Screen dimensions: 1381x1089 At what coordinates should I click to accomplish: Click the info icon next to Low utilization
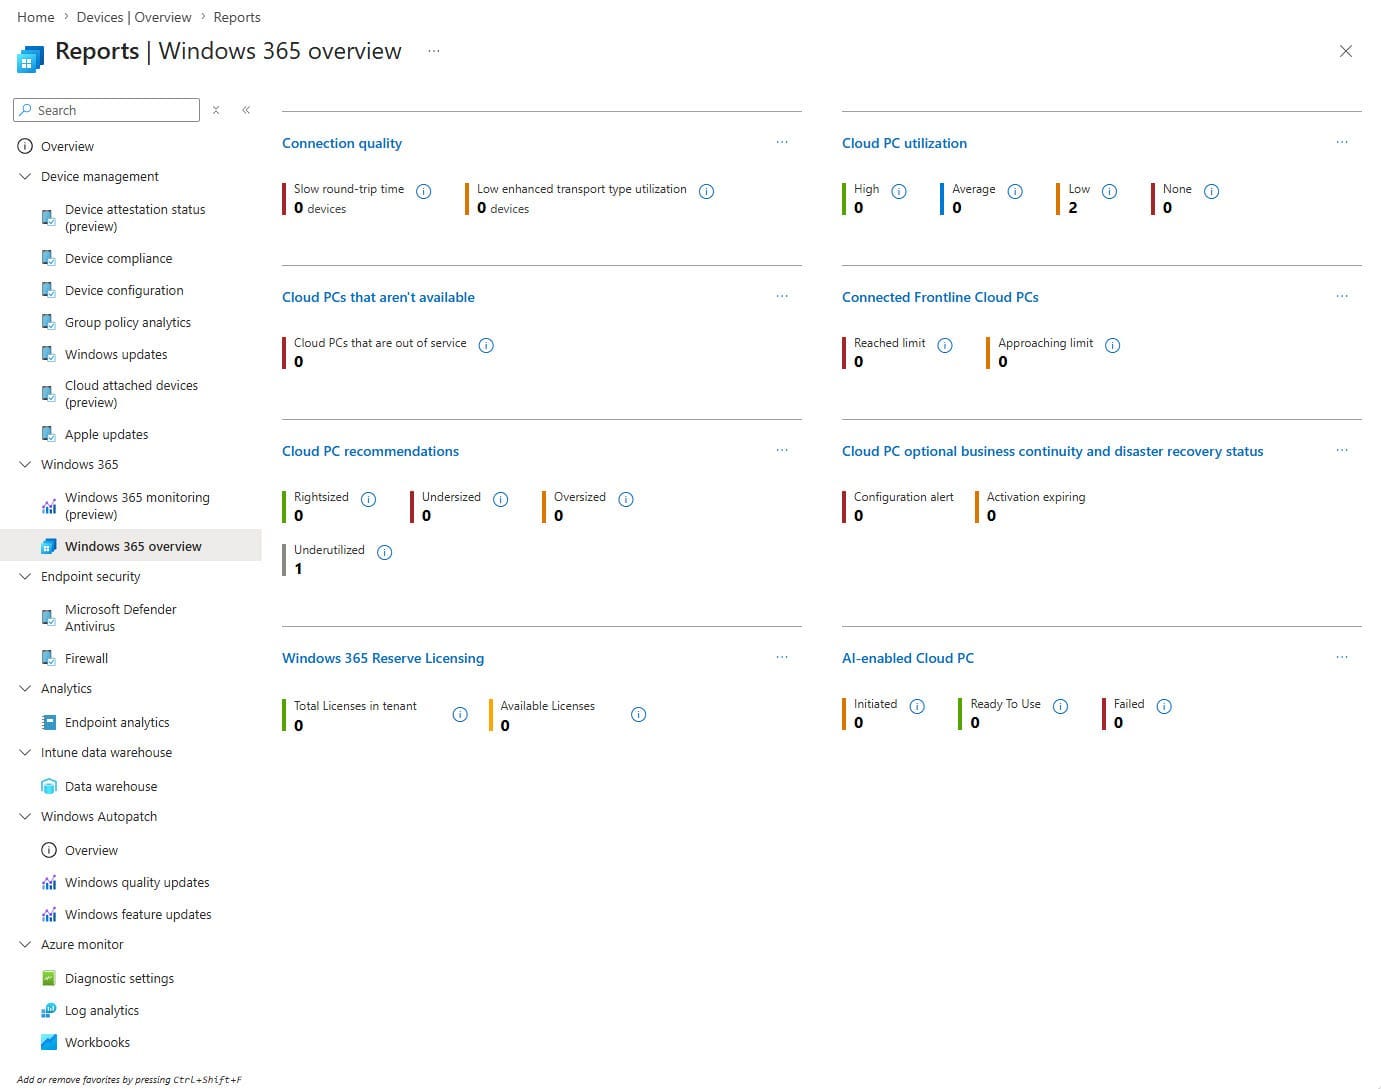1109,191
